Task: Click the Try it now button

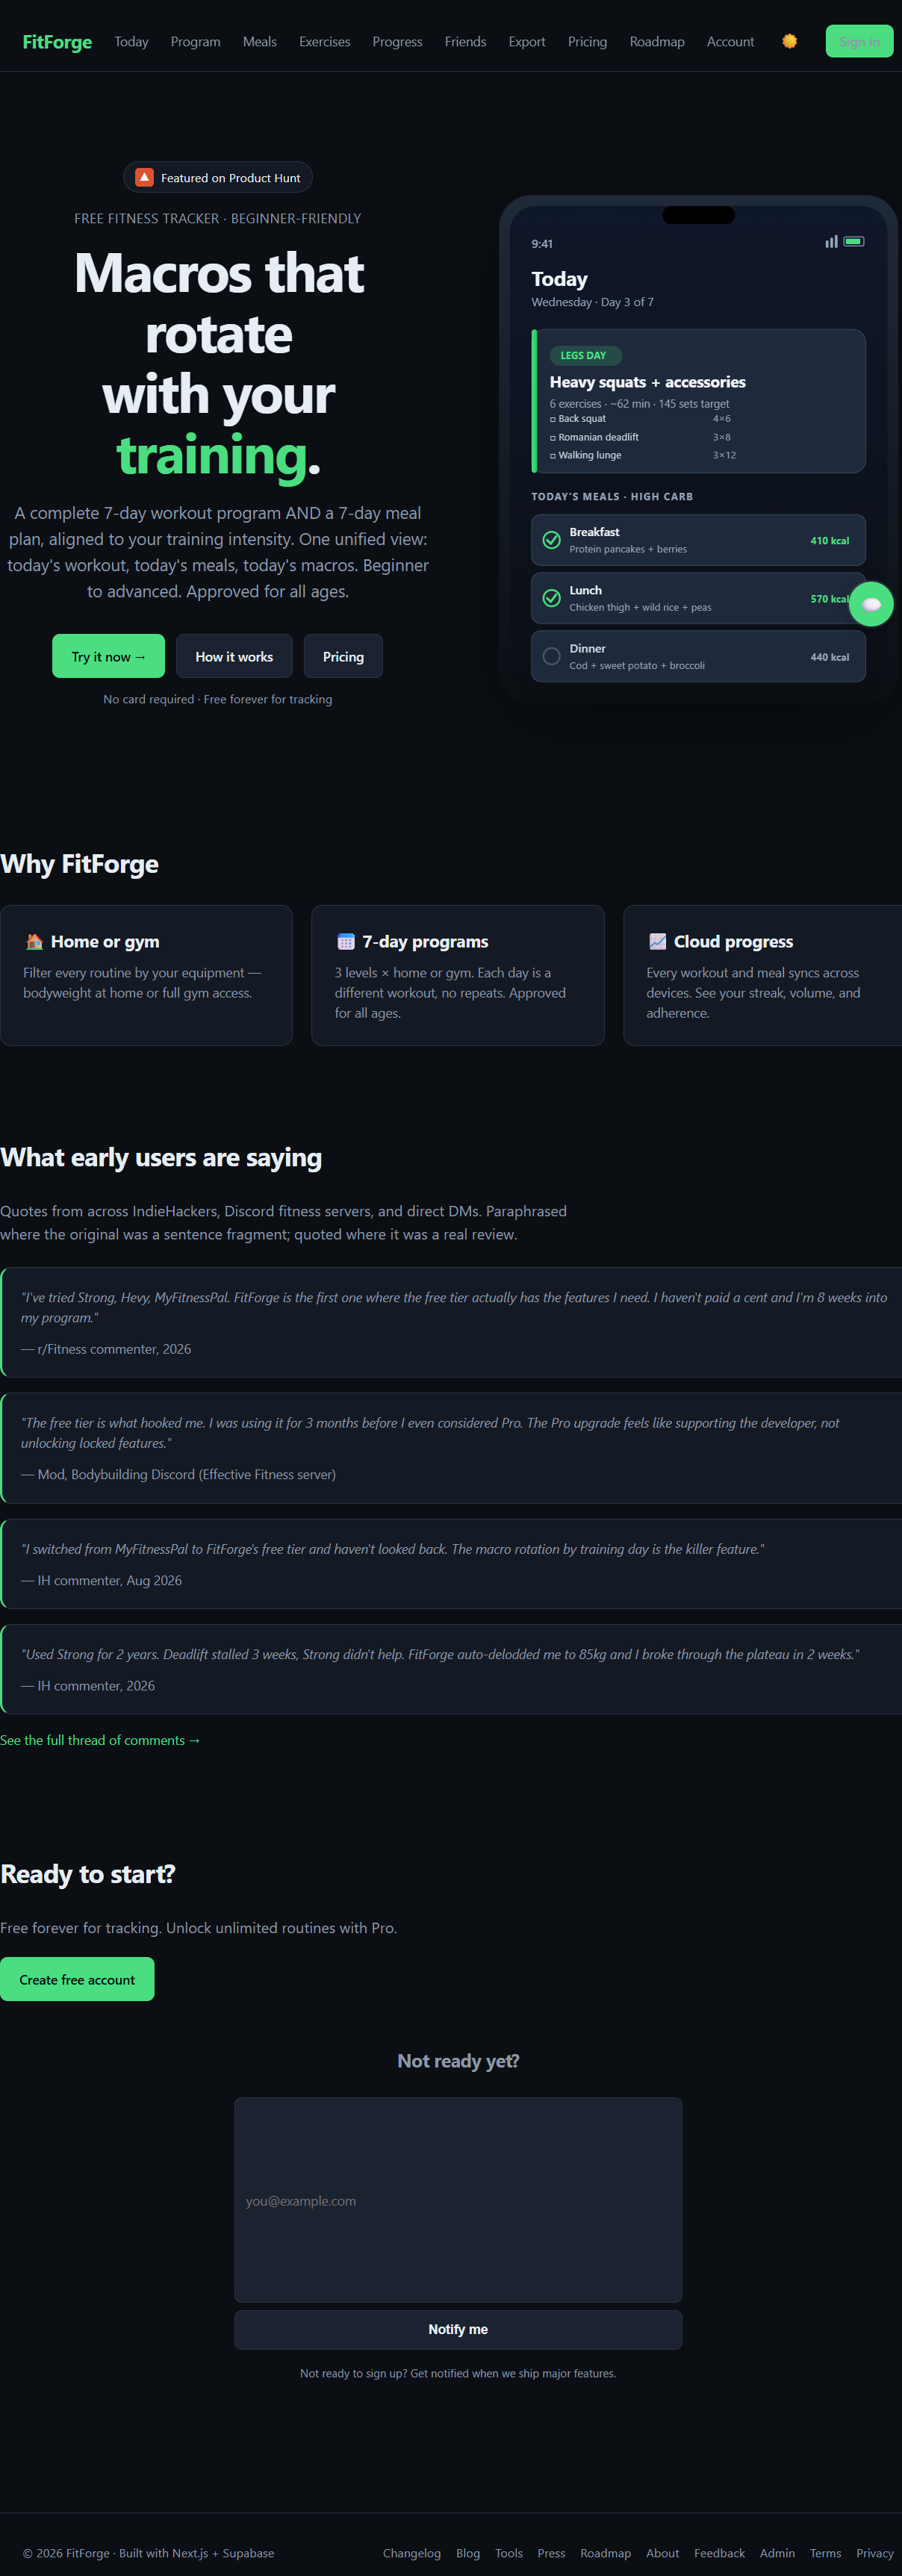Action: (108, 656)
